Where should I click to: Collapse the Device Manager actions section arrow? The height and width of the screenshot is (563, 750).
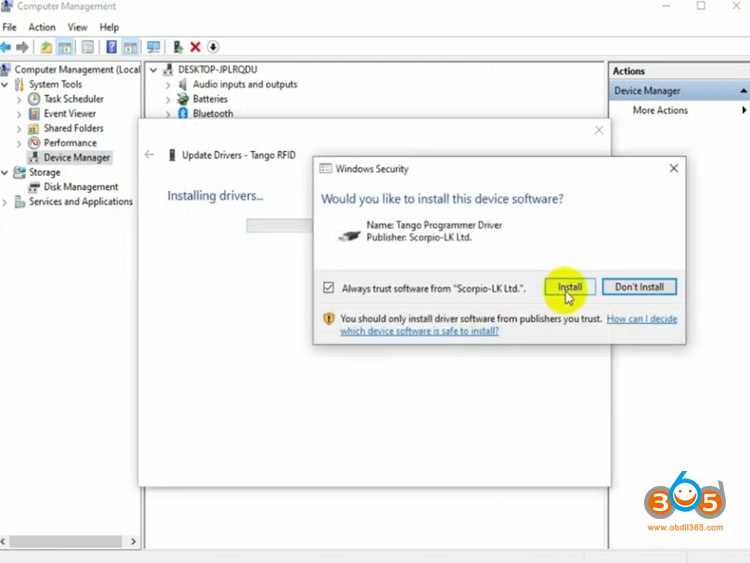coord(743,91)
